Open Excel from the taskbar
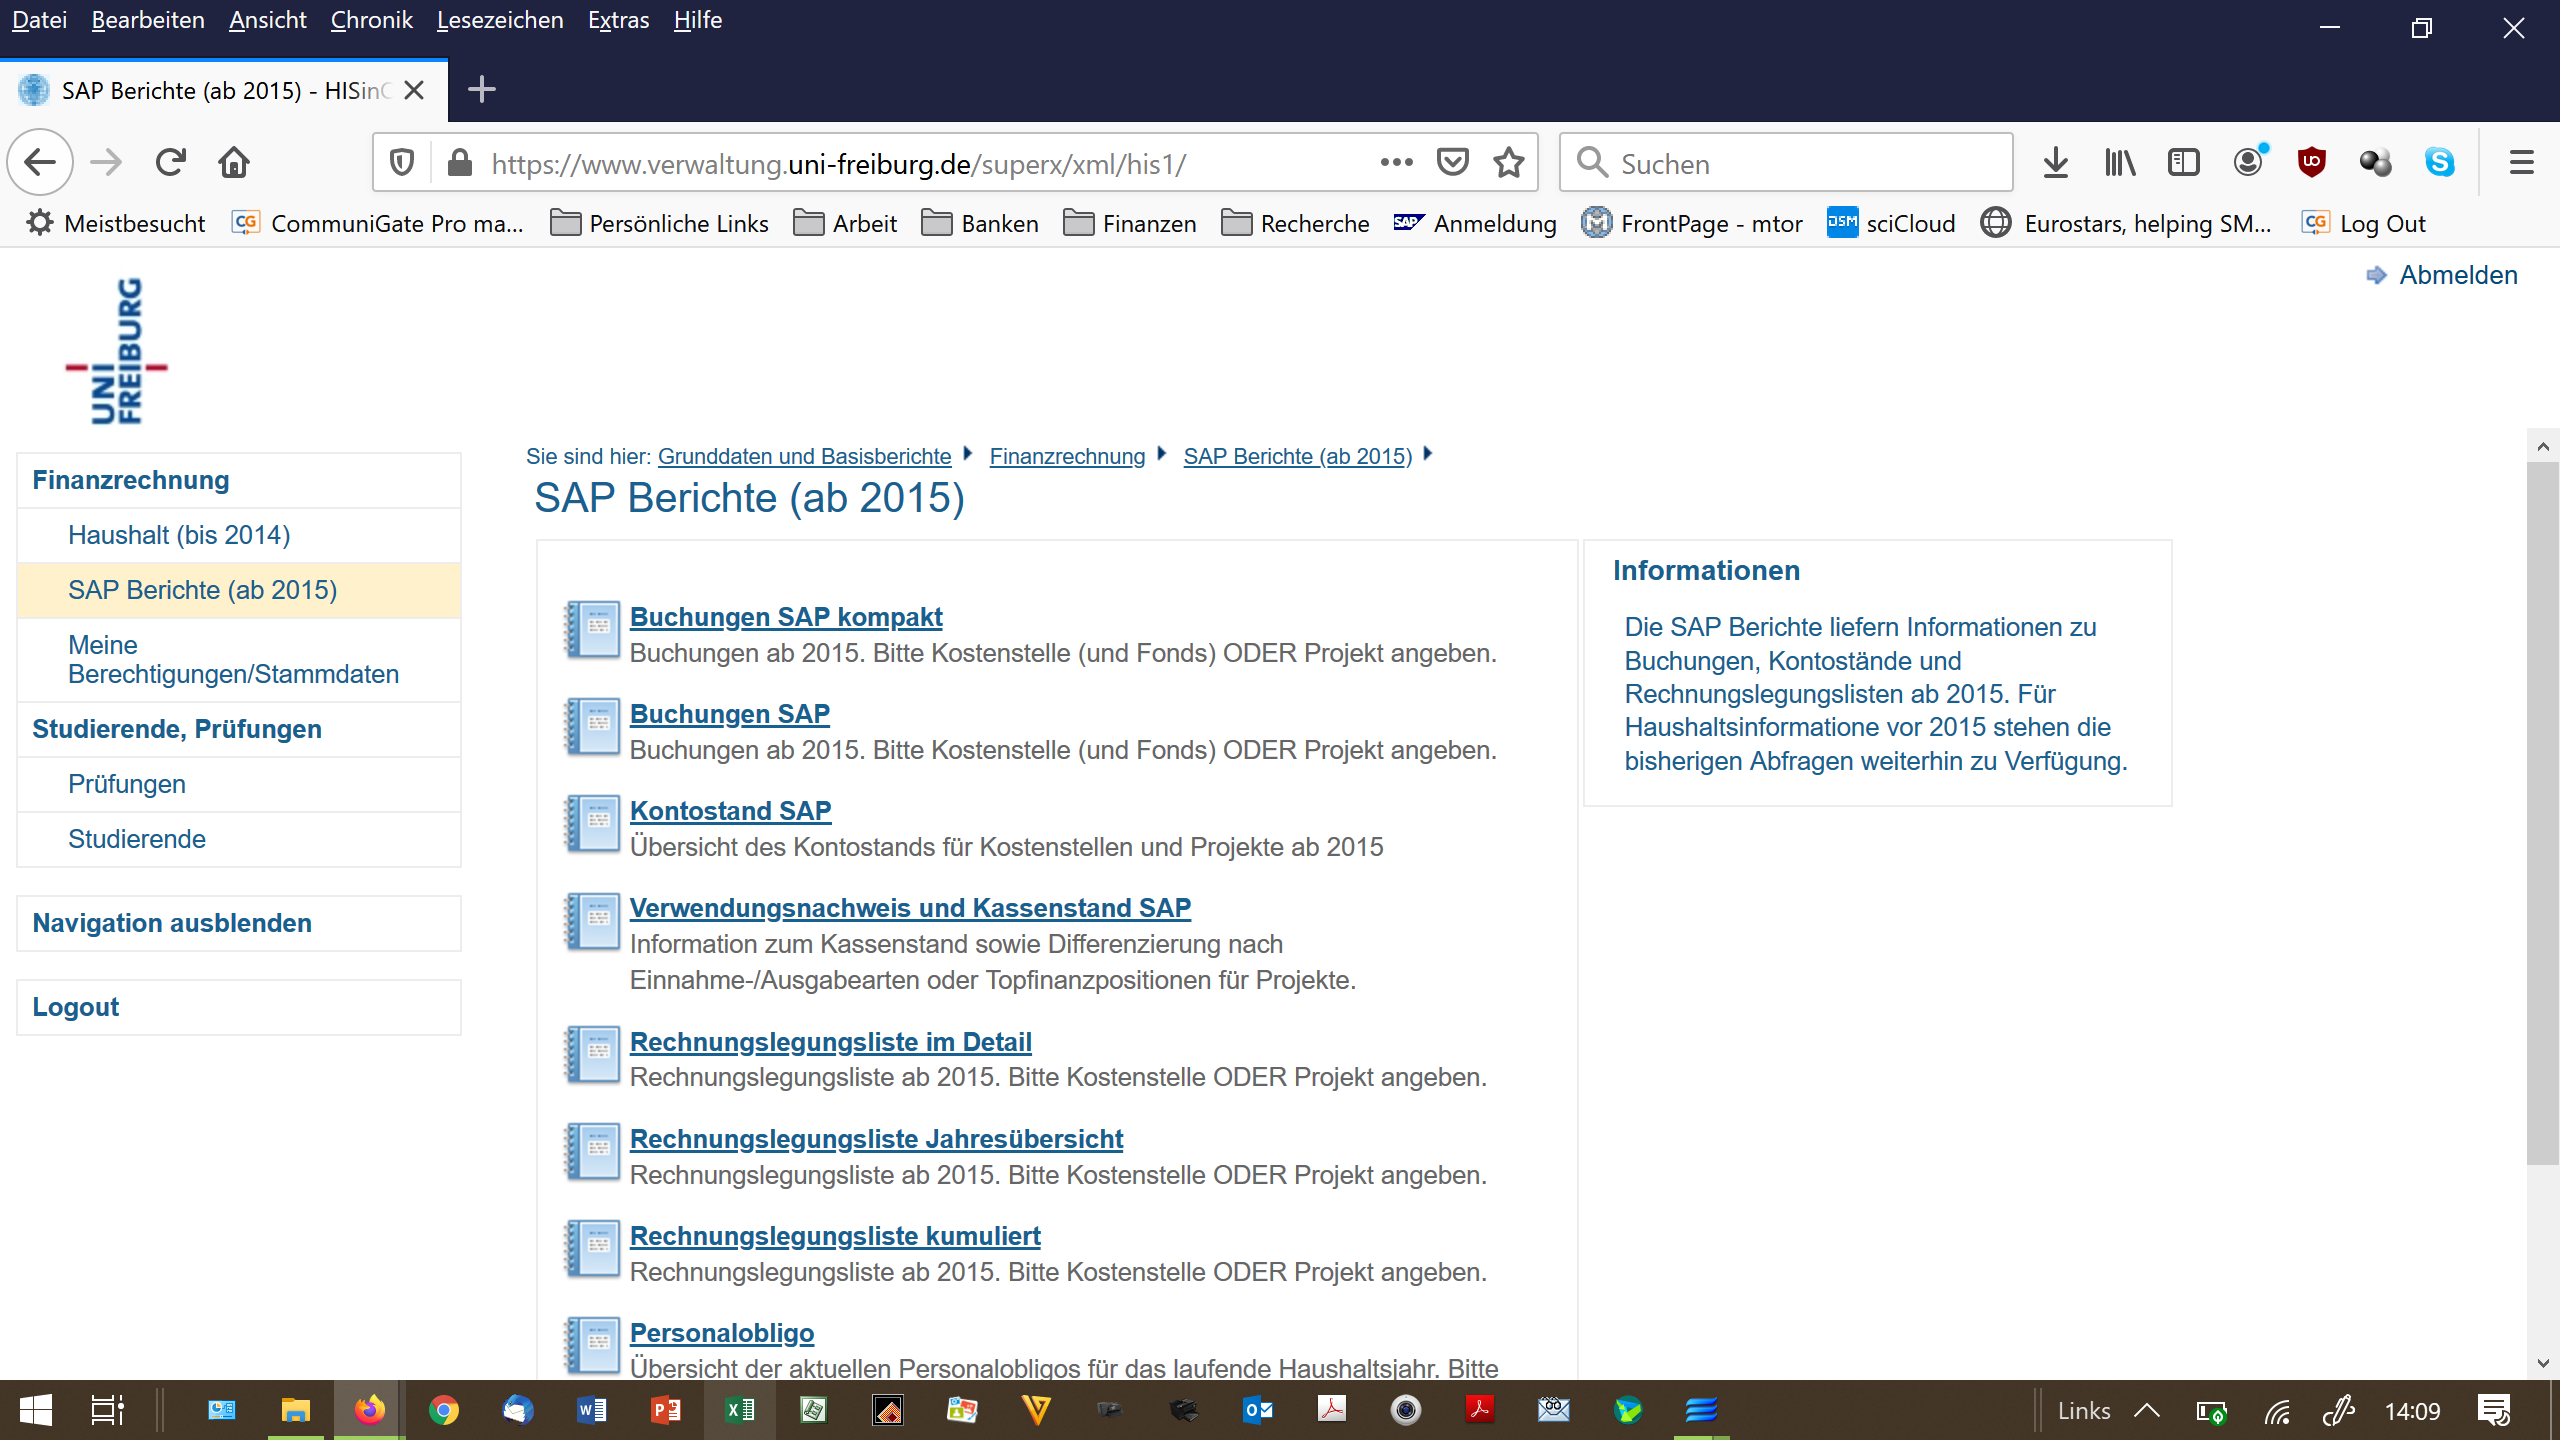This screenshot has width=2560, height=1440. 739,1411
